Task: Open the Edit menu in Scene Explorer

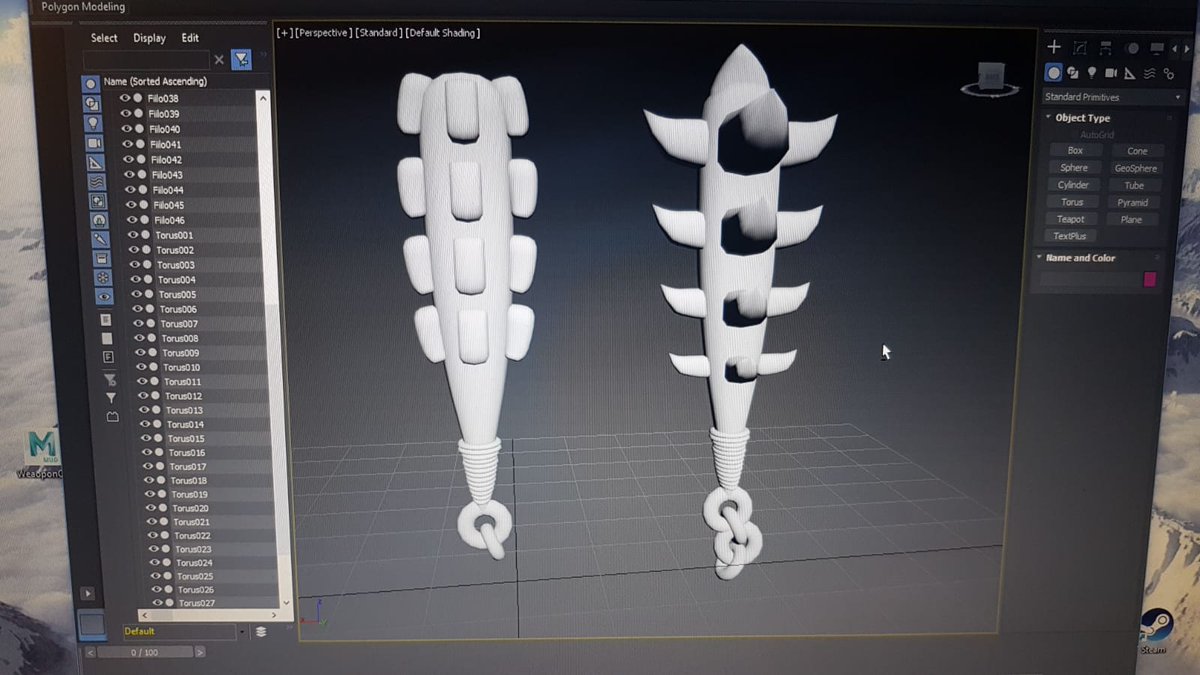Action: coord(190,38)
